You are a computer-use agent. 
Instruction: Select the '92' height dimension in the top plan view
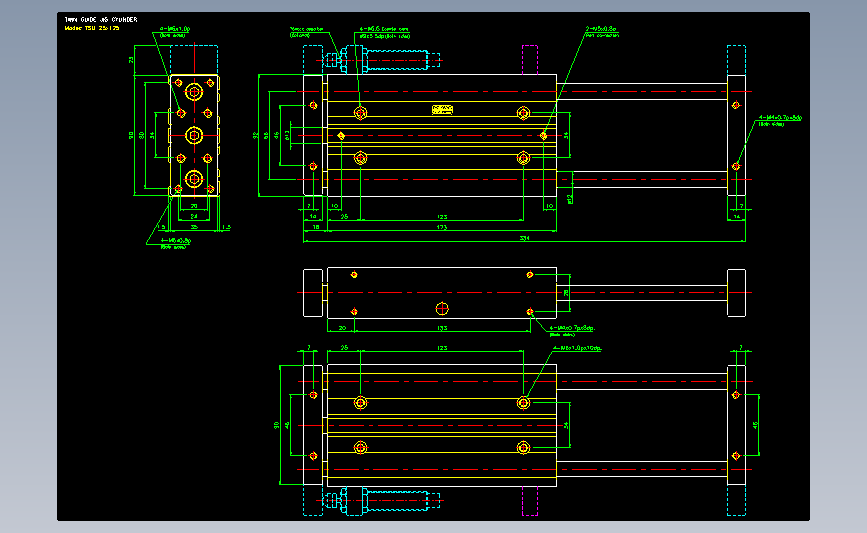click(255, 135)
